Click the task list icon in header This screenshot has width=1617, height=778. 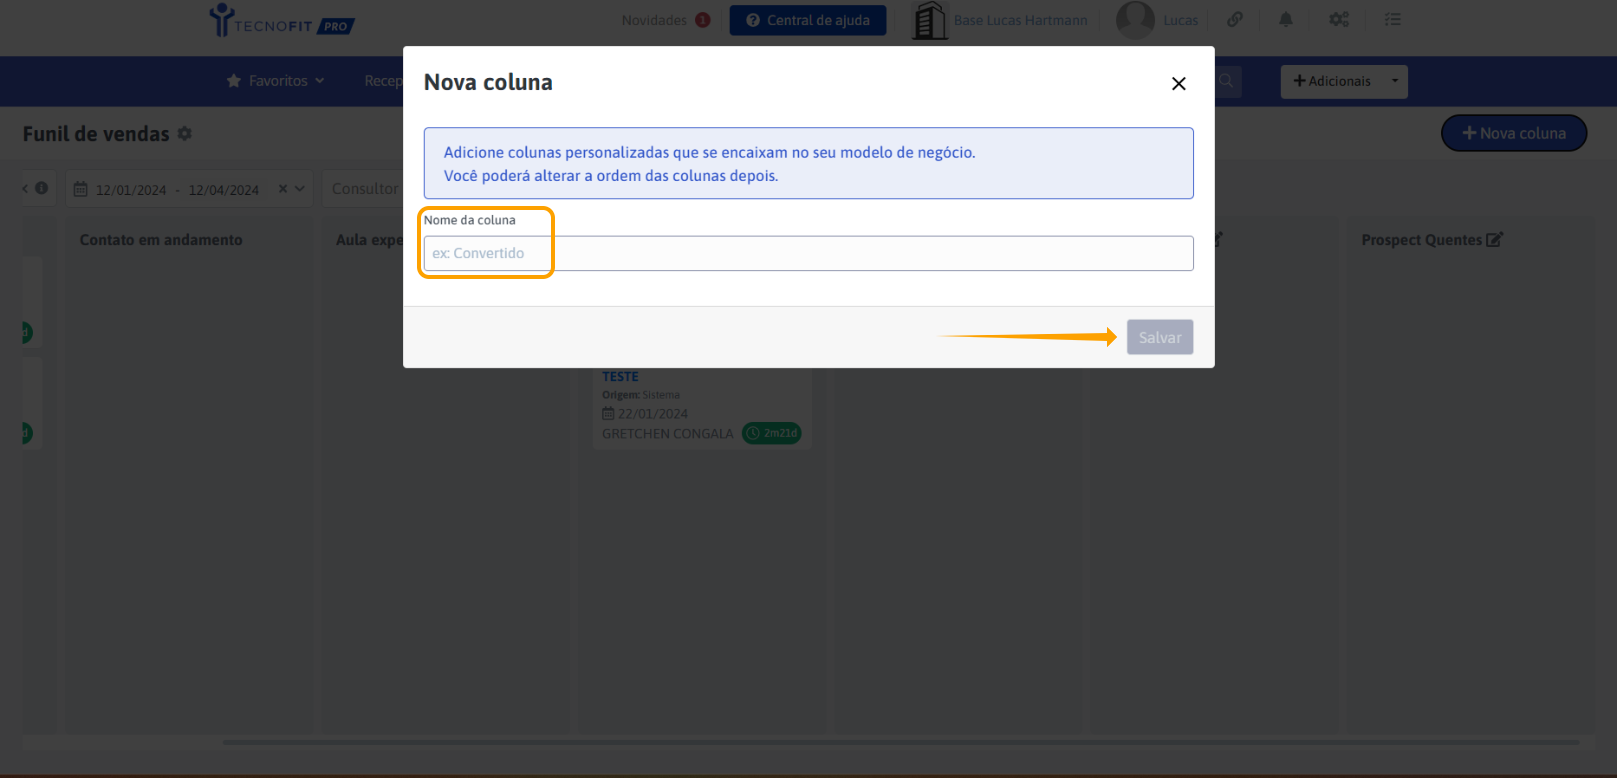coord(1392,19)
